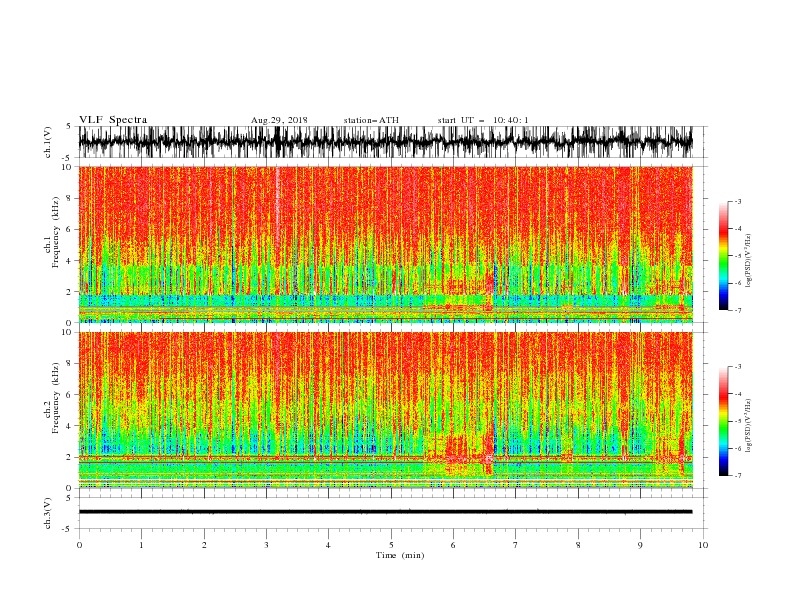Click time axis tick label "5"
The height and width of the screenshot is (612, 792).
391,545
